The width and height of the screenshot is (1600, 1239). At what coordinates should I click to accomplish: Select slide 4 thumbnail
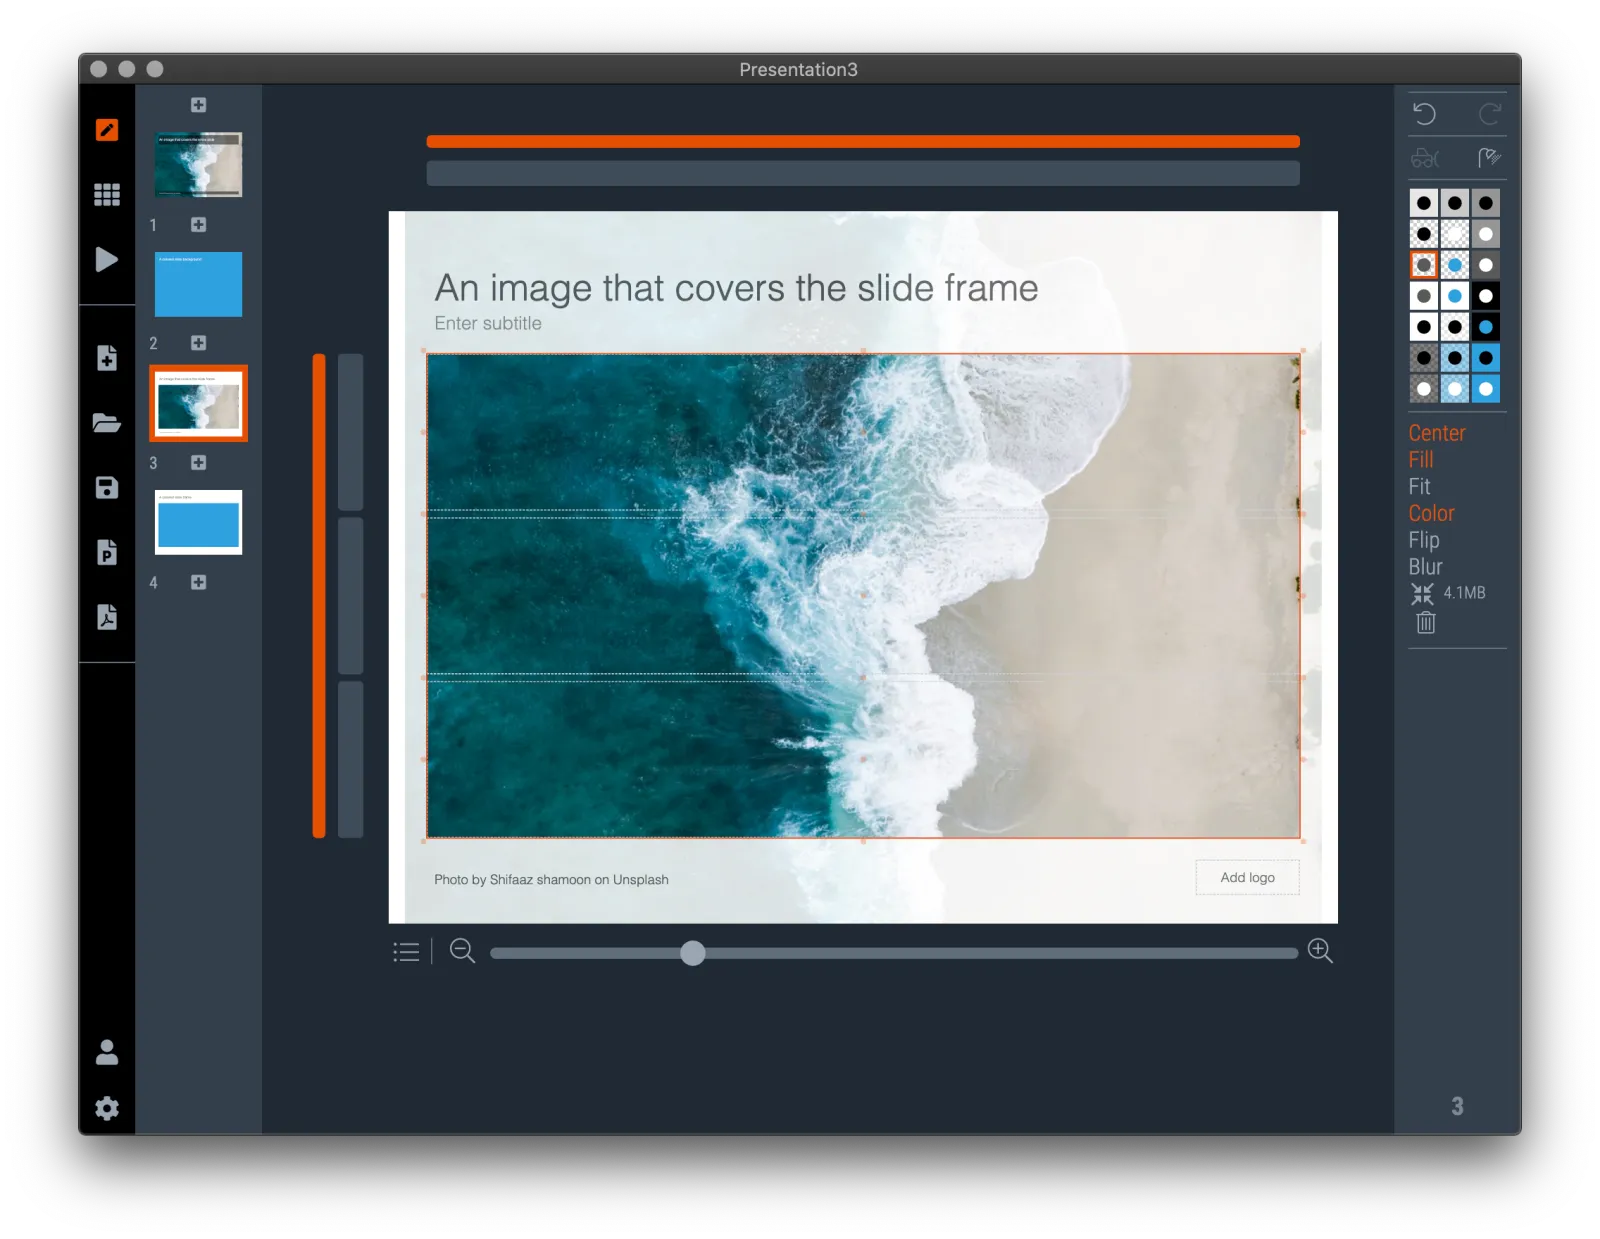pos(199,522)
